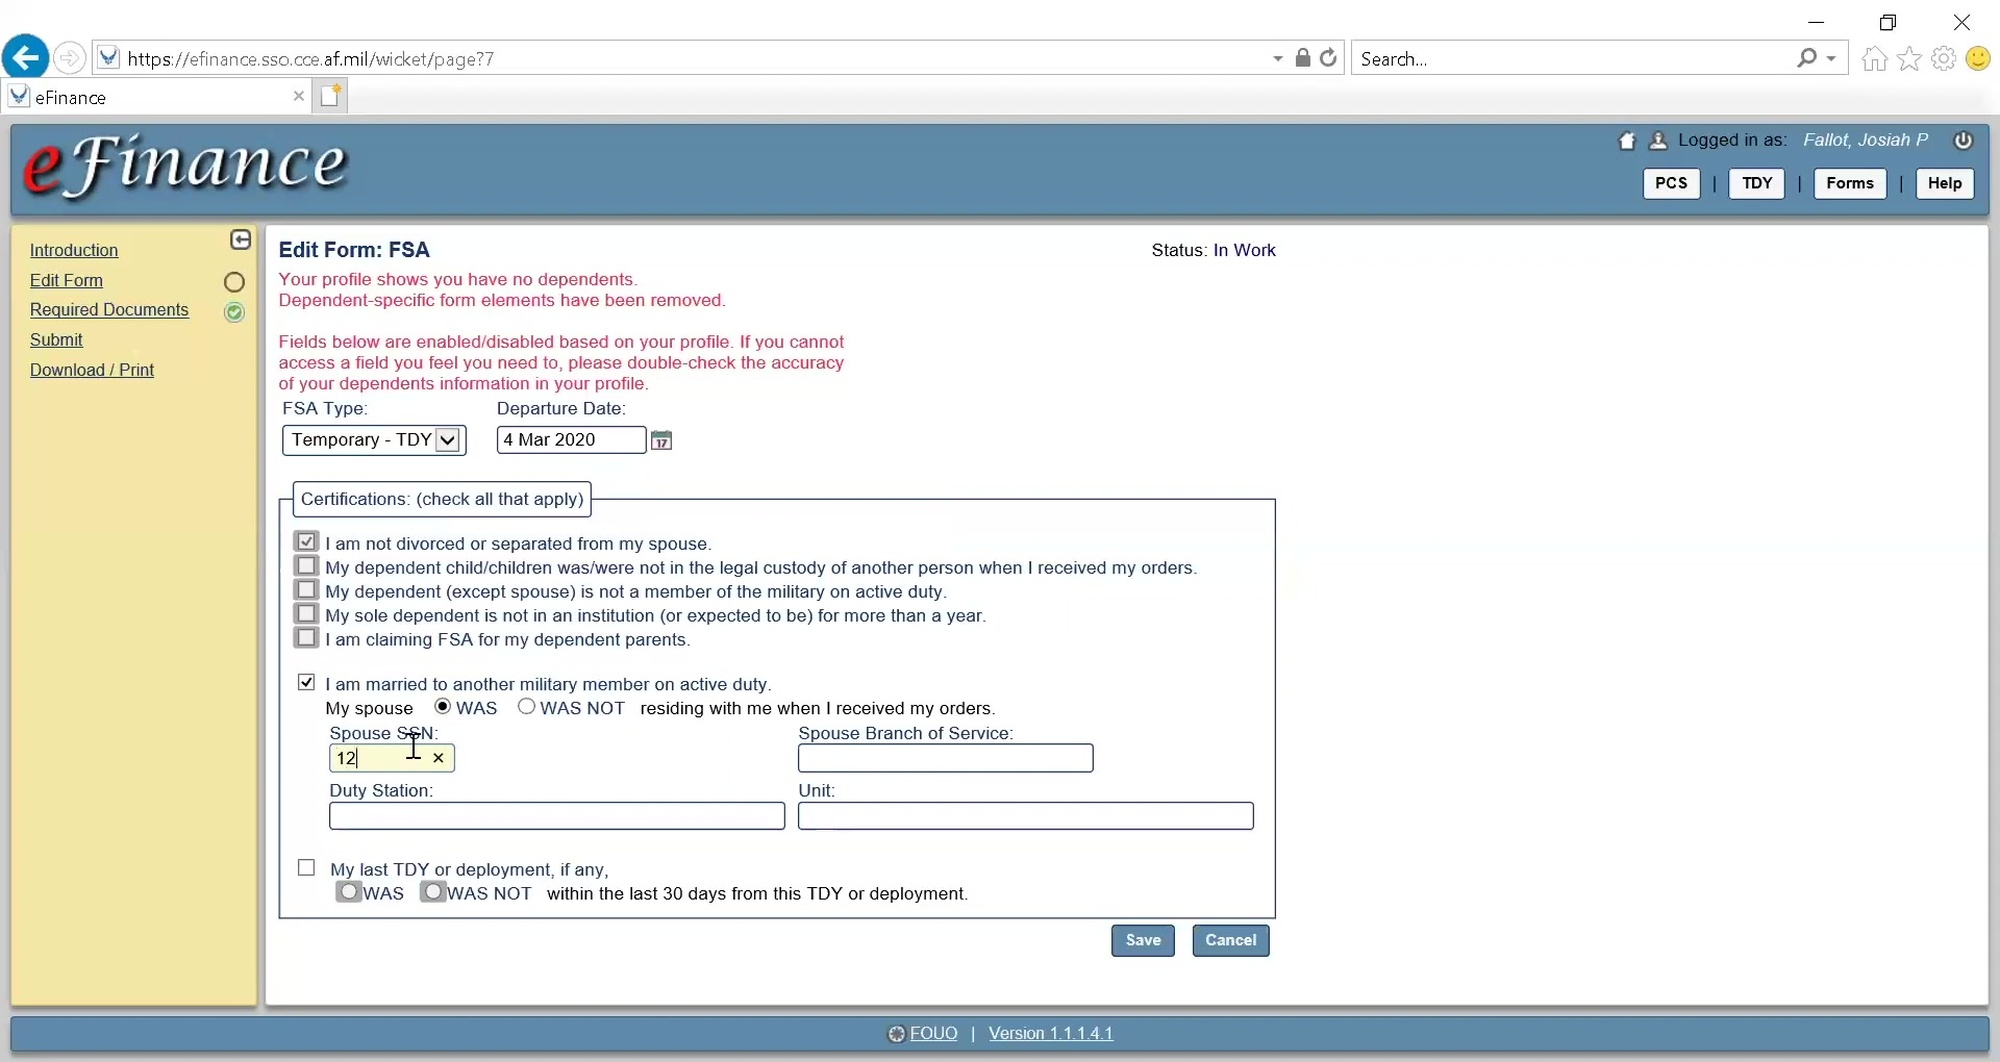Check 'dependent is not a military member' checkbox
2000x1062 pixels.
(x=306, y=589)
